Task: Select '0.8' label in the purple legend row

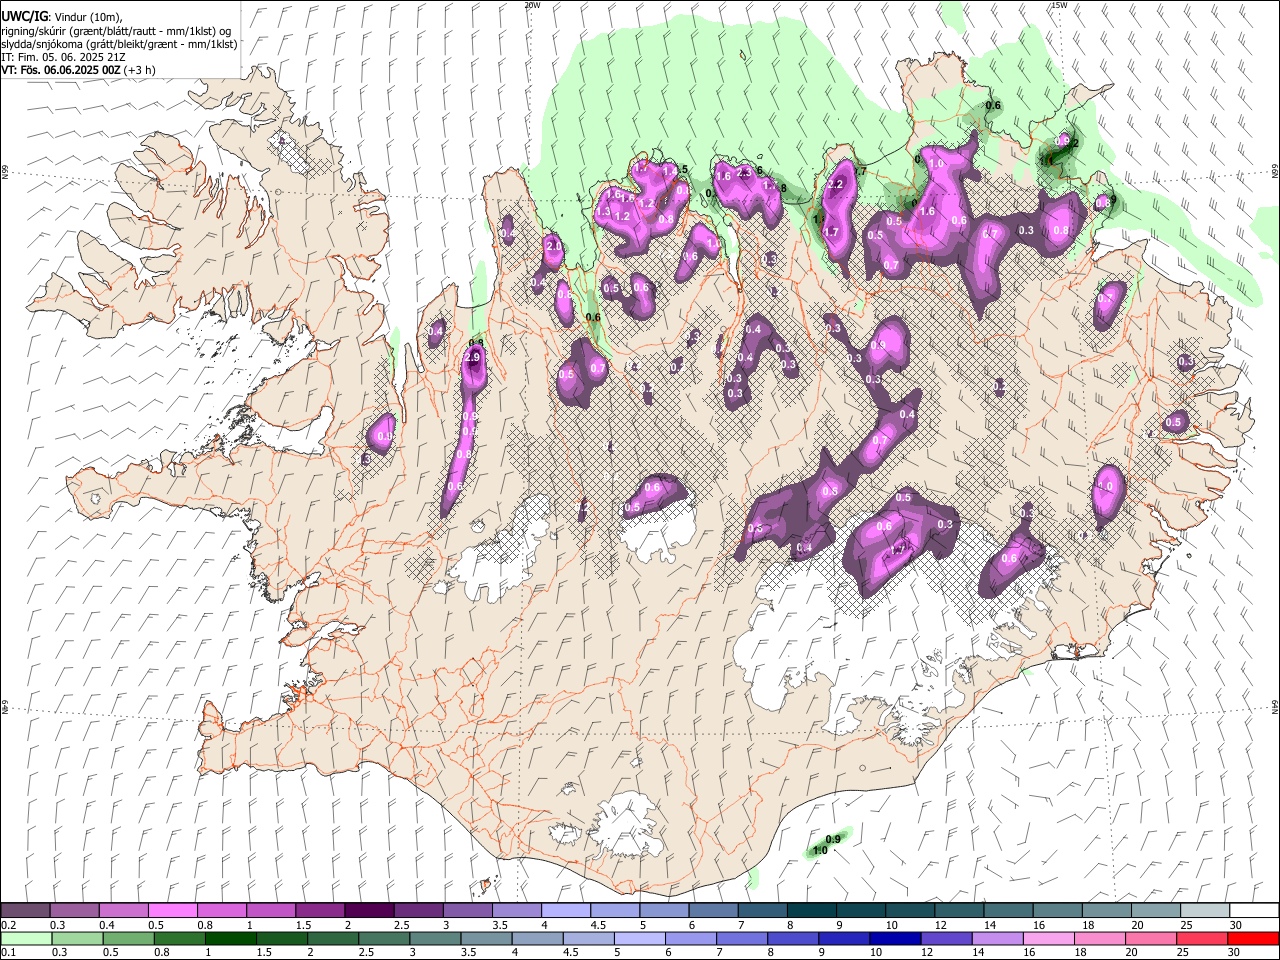Action: point(205,925)
